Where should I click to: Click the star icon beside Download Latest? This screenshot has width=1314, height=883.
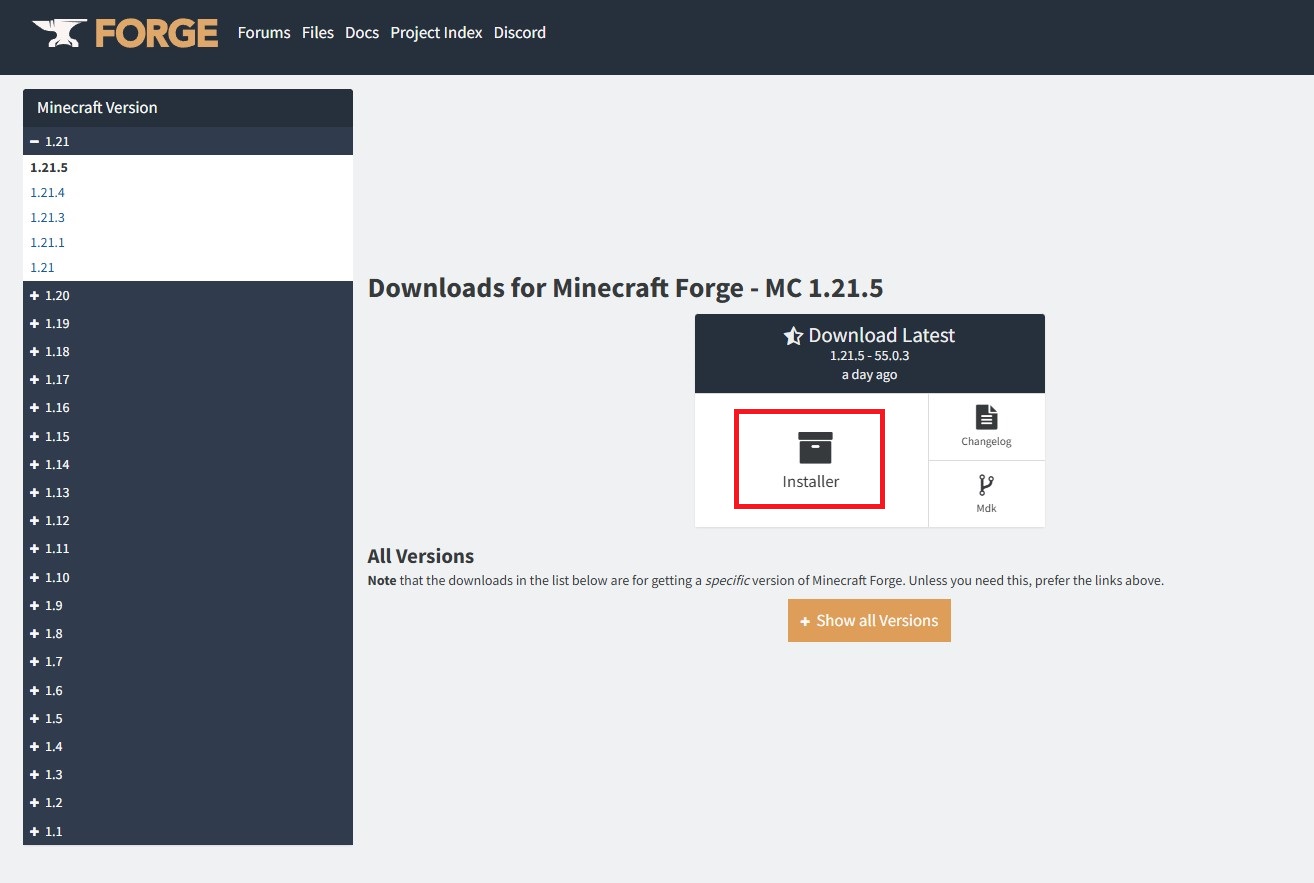tap(793, 336)
